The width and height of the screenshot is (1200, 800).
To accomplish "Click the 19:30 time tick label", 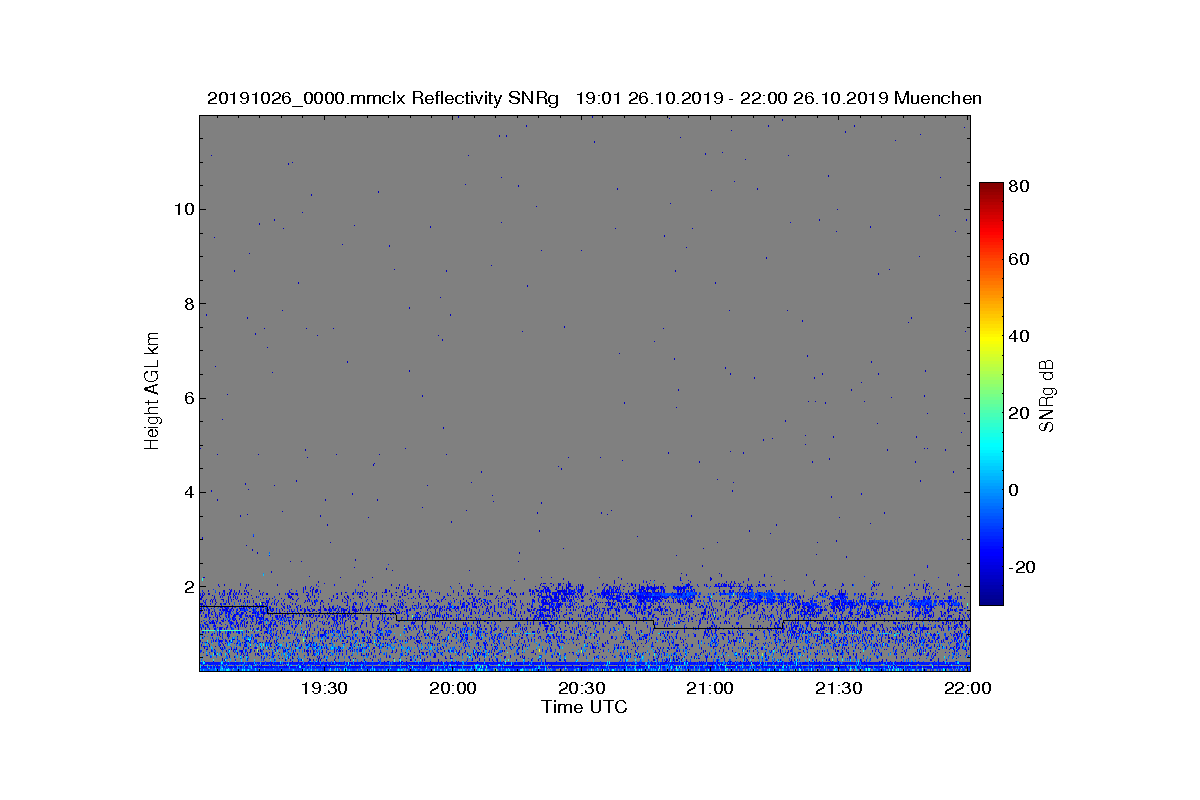I will pos(323,688).
